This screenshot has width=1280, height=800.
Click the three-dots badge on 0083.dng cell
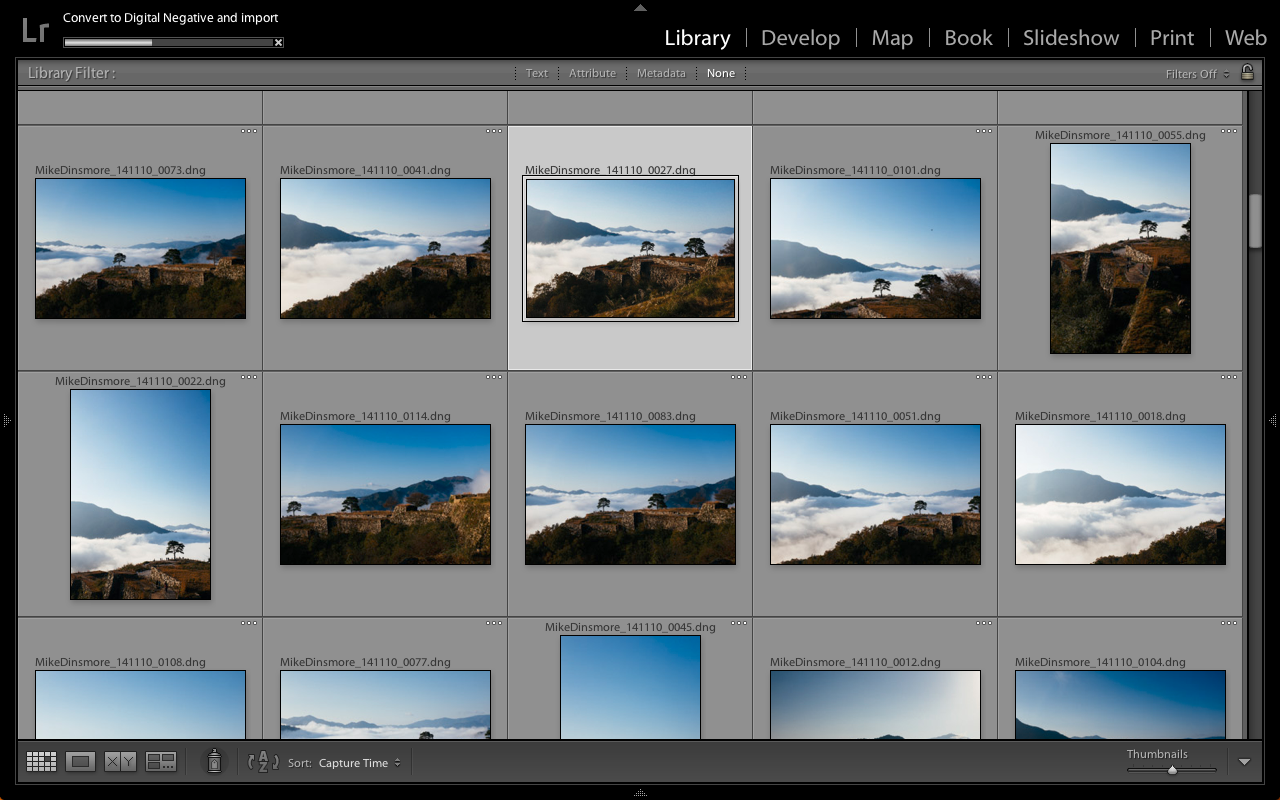point(739,377)
